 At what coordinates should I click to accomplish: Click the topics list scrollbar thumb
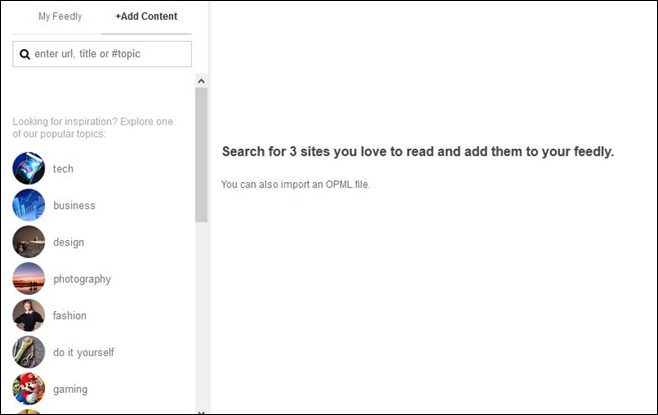coord(201,155)
